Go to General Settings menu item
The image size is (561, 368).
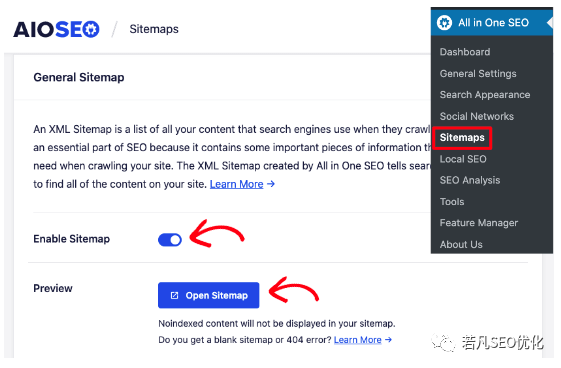coord(478,74)
